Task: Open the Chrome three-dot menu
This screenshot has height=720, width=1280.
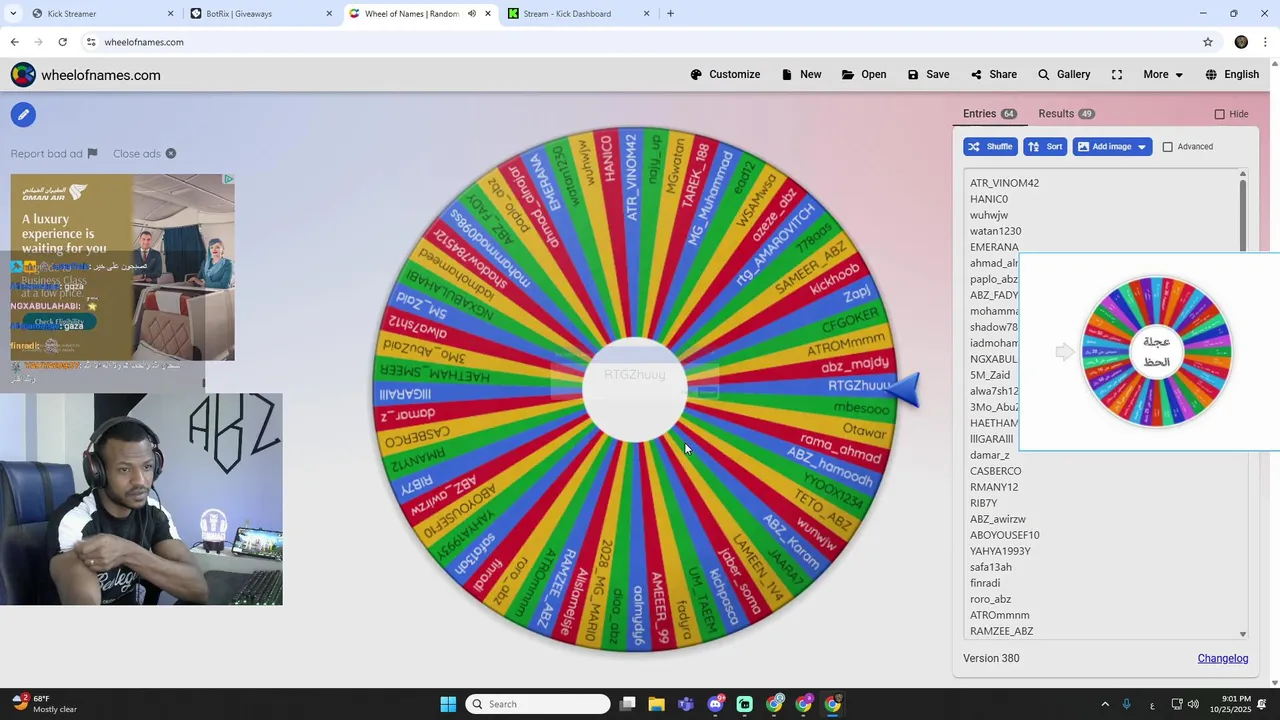Action: (x=1266, y=42)
